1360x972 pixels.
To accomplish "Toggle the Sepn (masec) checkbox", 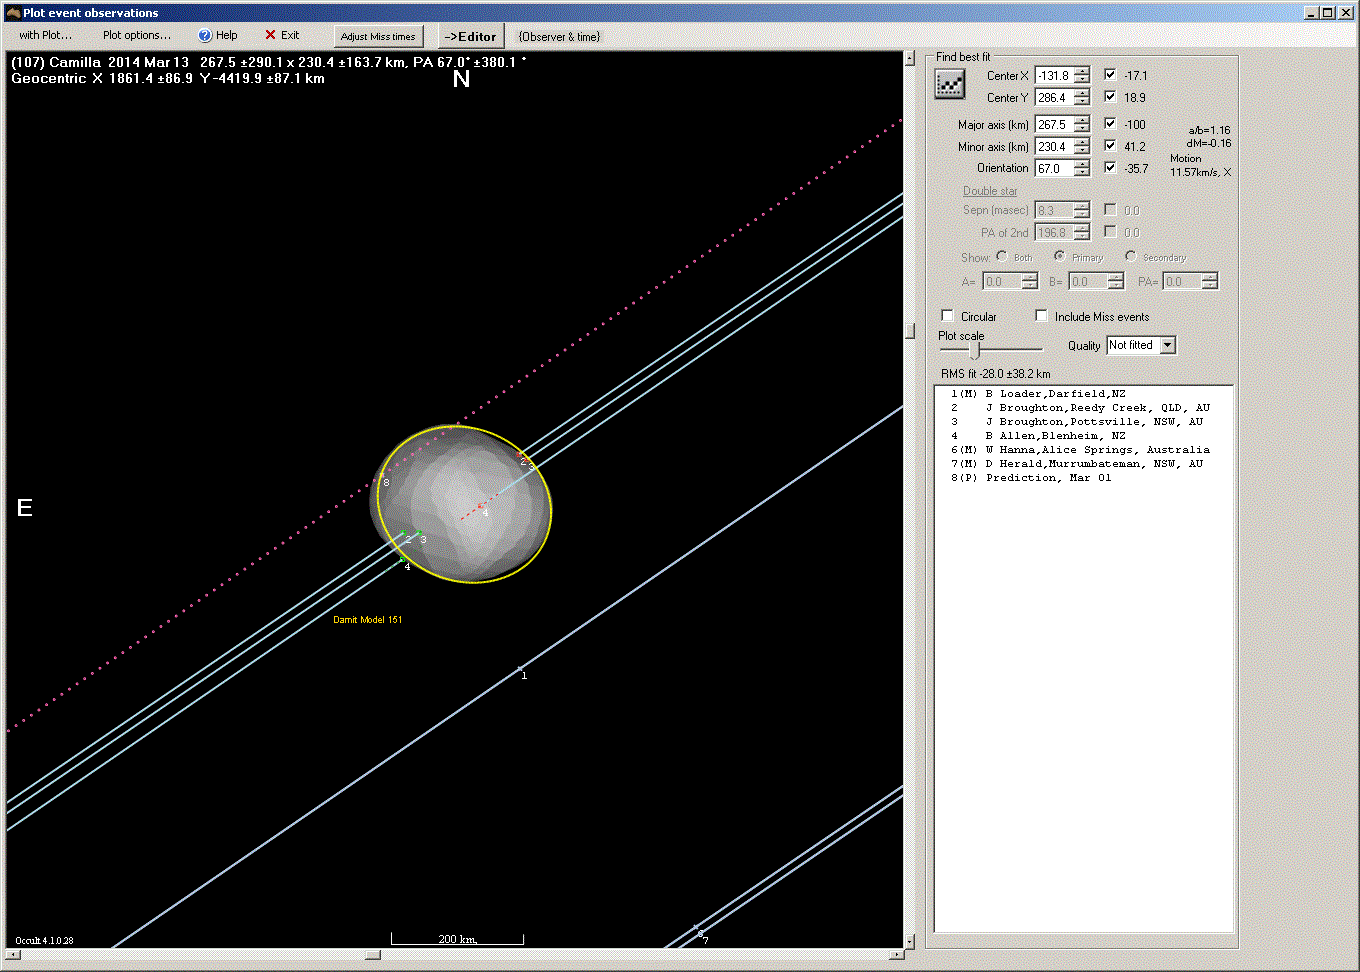I will (1110, 209).
